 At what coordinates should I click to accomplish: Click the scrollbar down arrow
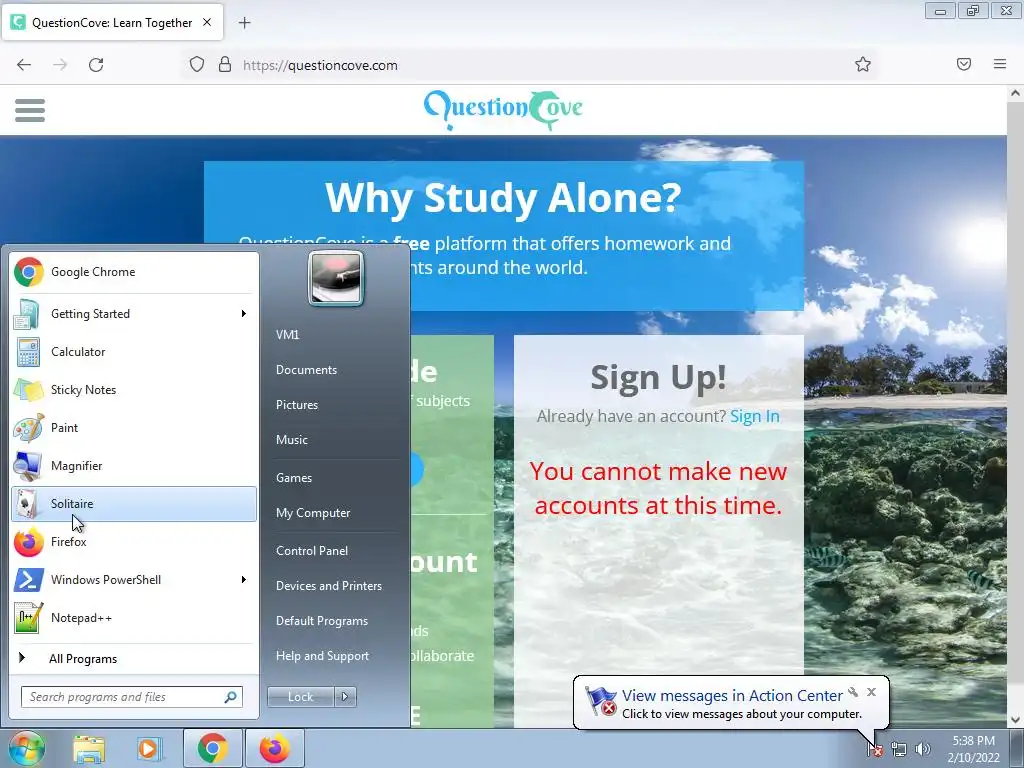(1015, 720)
